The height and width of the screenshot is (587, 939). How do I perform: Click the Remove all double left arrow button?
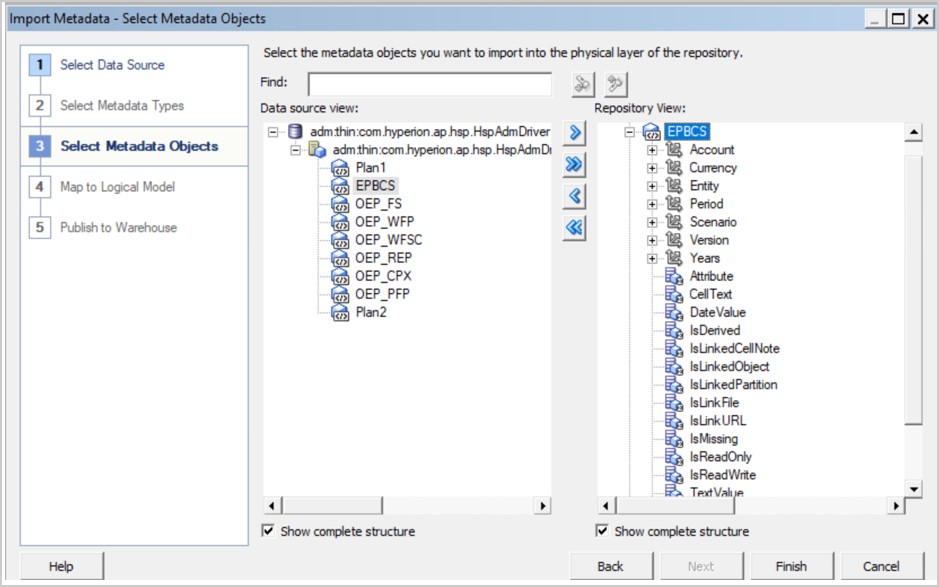click(x=574, y=227)
